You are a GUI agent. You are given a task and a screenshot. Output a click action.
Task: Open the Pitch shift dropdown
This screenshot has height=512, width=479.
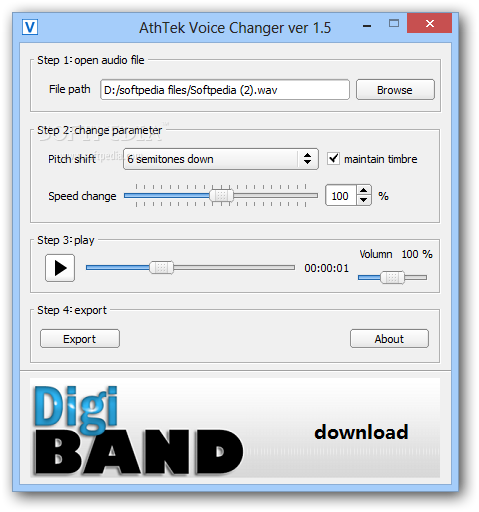click(x=221, y=159)
